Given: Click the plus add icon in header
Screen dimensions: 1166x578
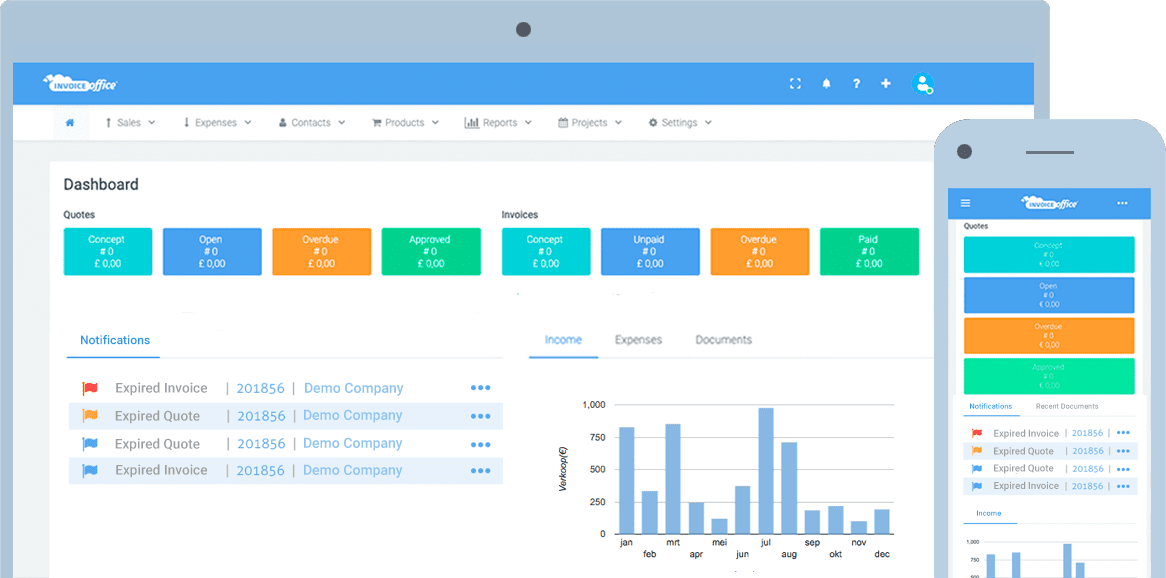Looking at the screenshot, I should (x=886, y=84).
